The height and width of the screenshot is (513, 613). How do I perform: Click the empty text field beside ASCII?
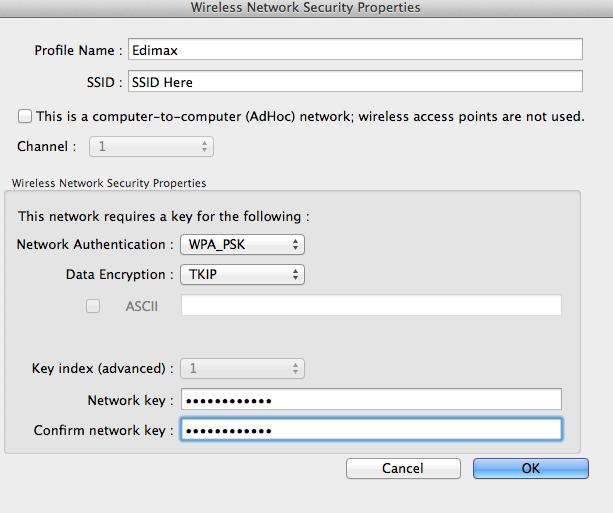371,305
